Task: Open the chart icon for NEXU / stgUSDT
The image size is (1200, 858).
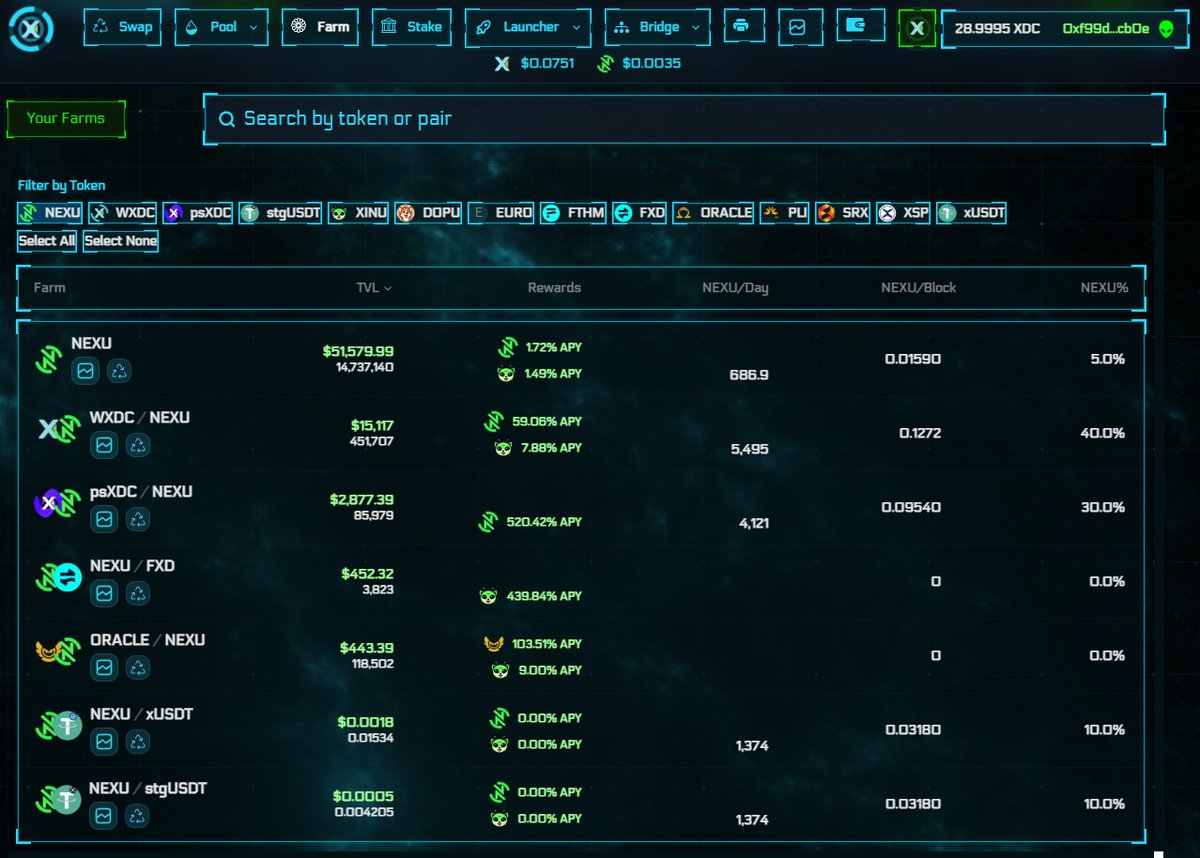Action: pos(104,815)
